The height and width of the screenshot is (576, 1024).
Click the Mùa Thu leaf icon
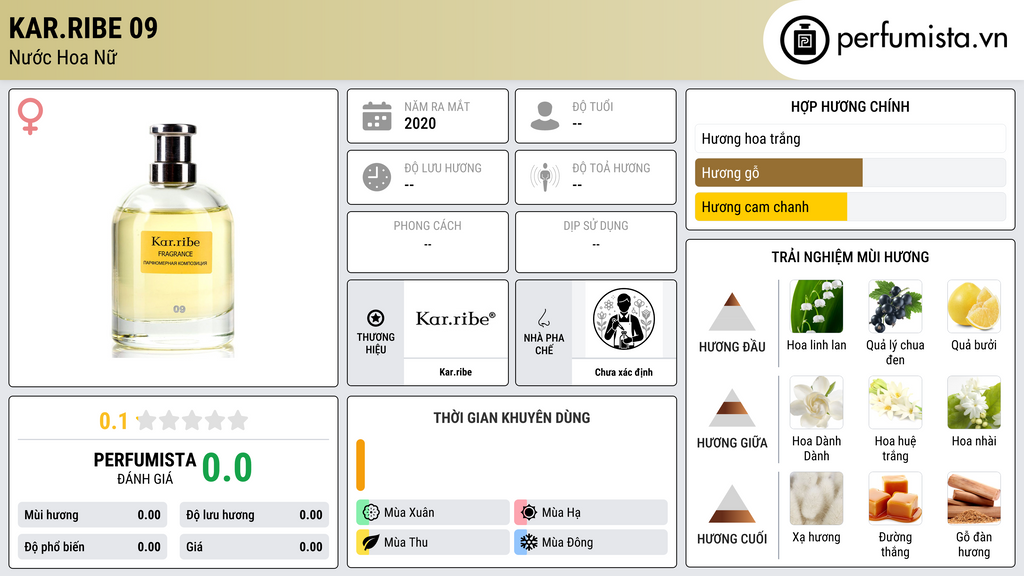pos(371,542)
